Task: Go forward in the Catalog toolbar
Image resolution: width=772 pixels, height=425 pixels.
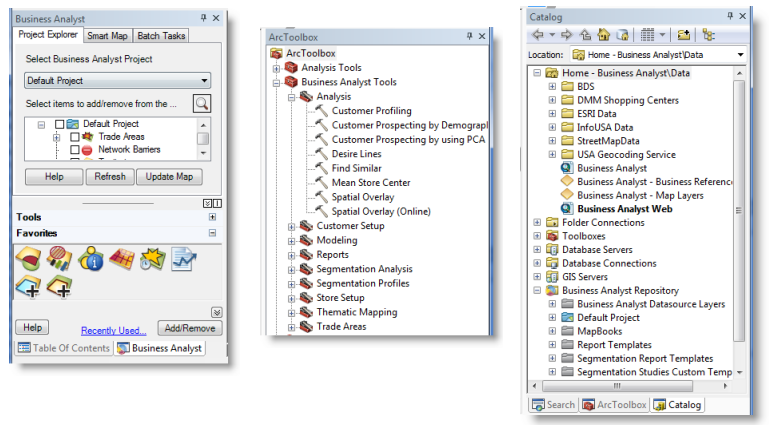Action: [567, 35]
